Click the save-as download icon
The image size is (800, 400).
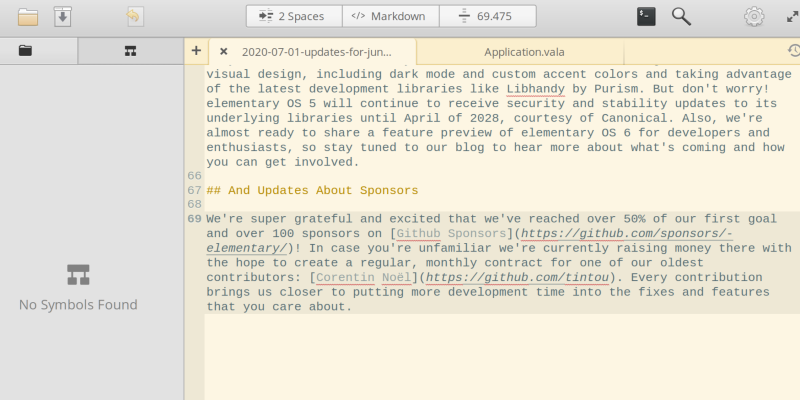(x=63, y=16)
